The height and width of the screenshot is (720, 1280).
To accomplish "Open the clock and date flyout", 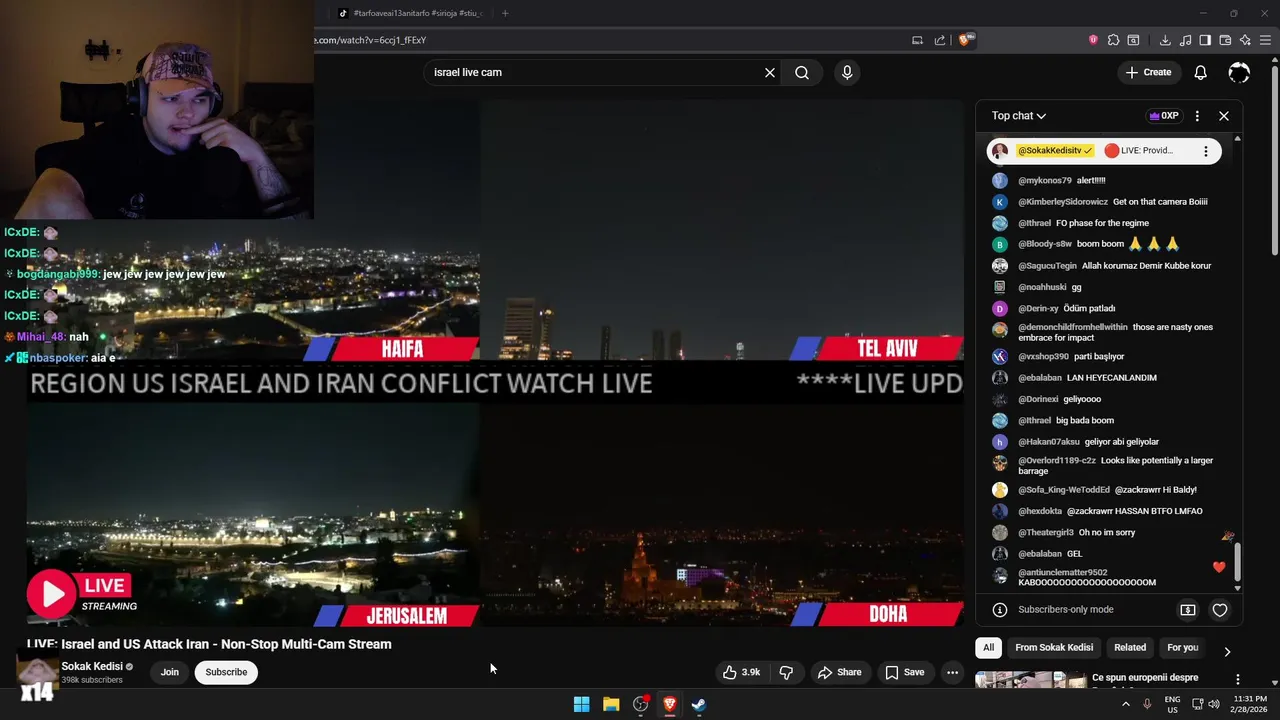I will coord(1250,704).
